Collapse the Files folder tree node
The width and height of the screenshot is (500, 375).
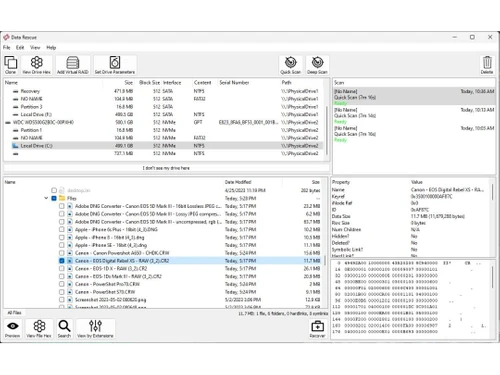click(x=46, y=198)
